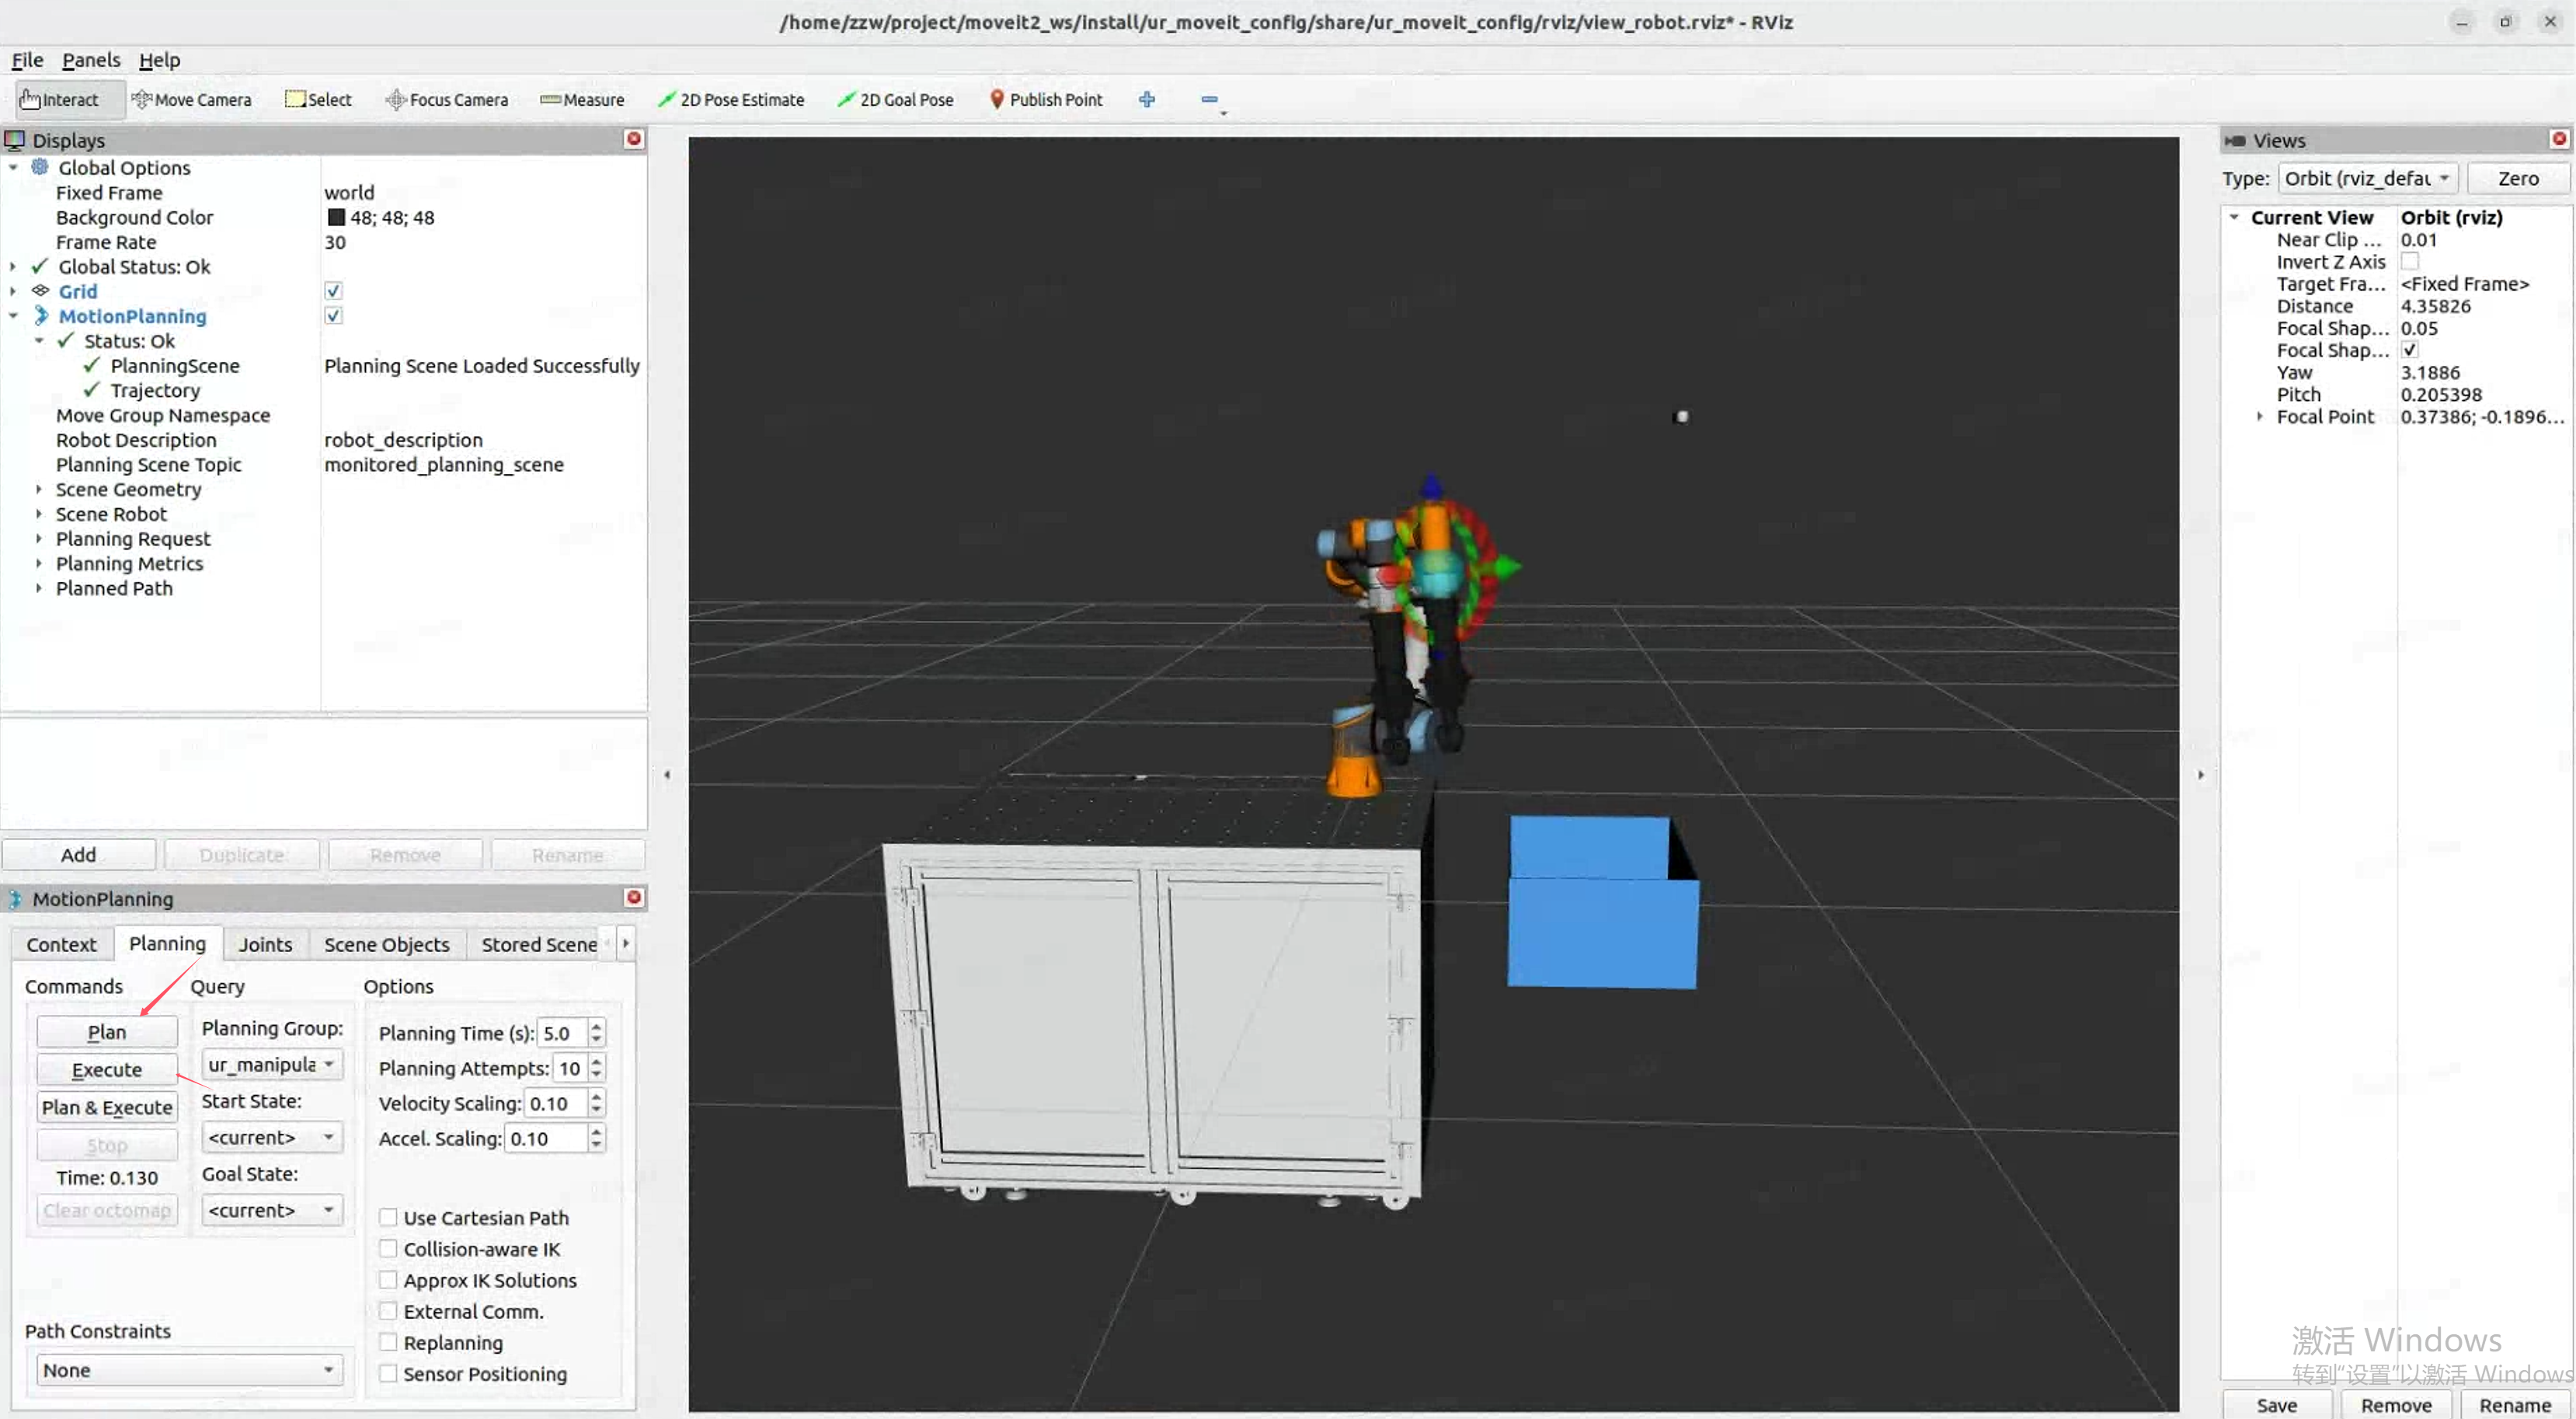
Task: Click the blue plus add-tool icon
Action: point(1147,99)
